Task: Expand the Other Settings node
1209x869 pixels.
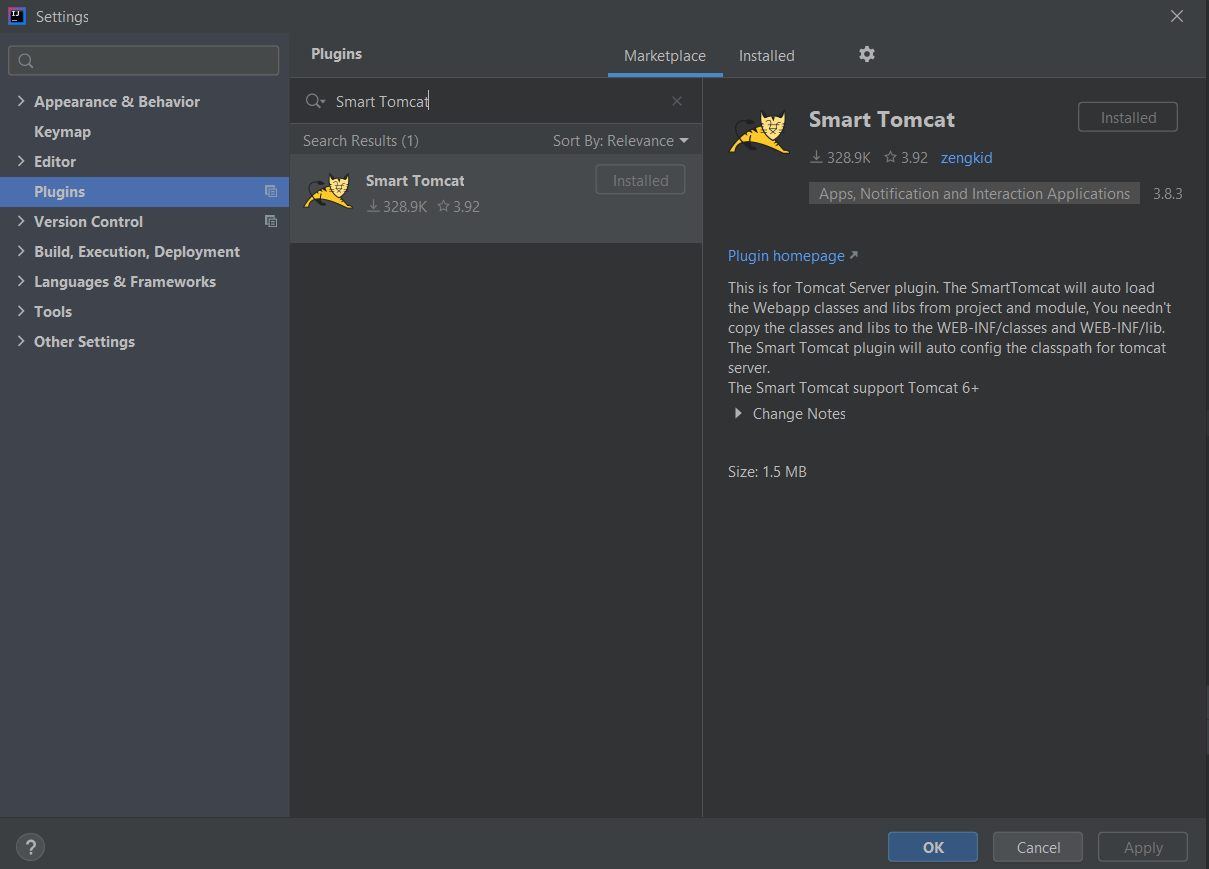Action: pos(21,341)
